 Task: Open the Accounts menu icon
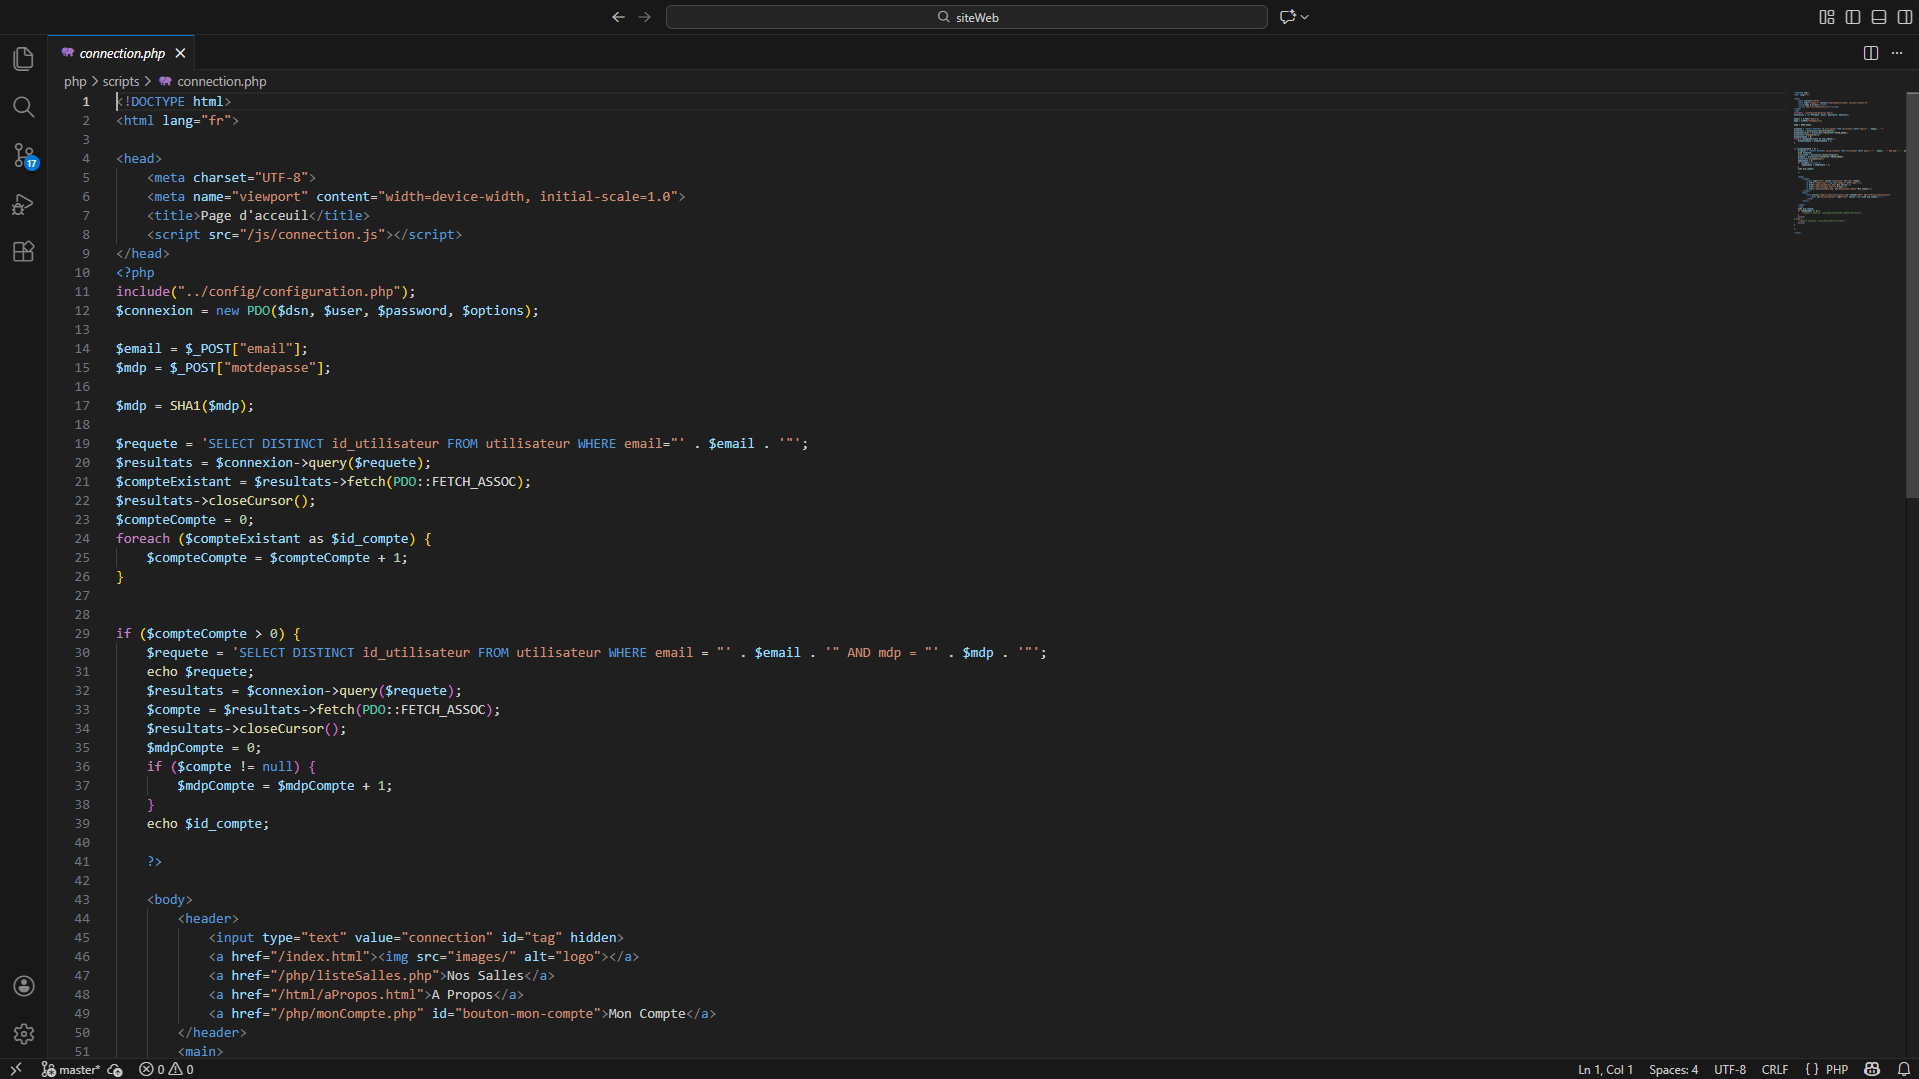coord(24,986)
